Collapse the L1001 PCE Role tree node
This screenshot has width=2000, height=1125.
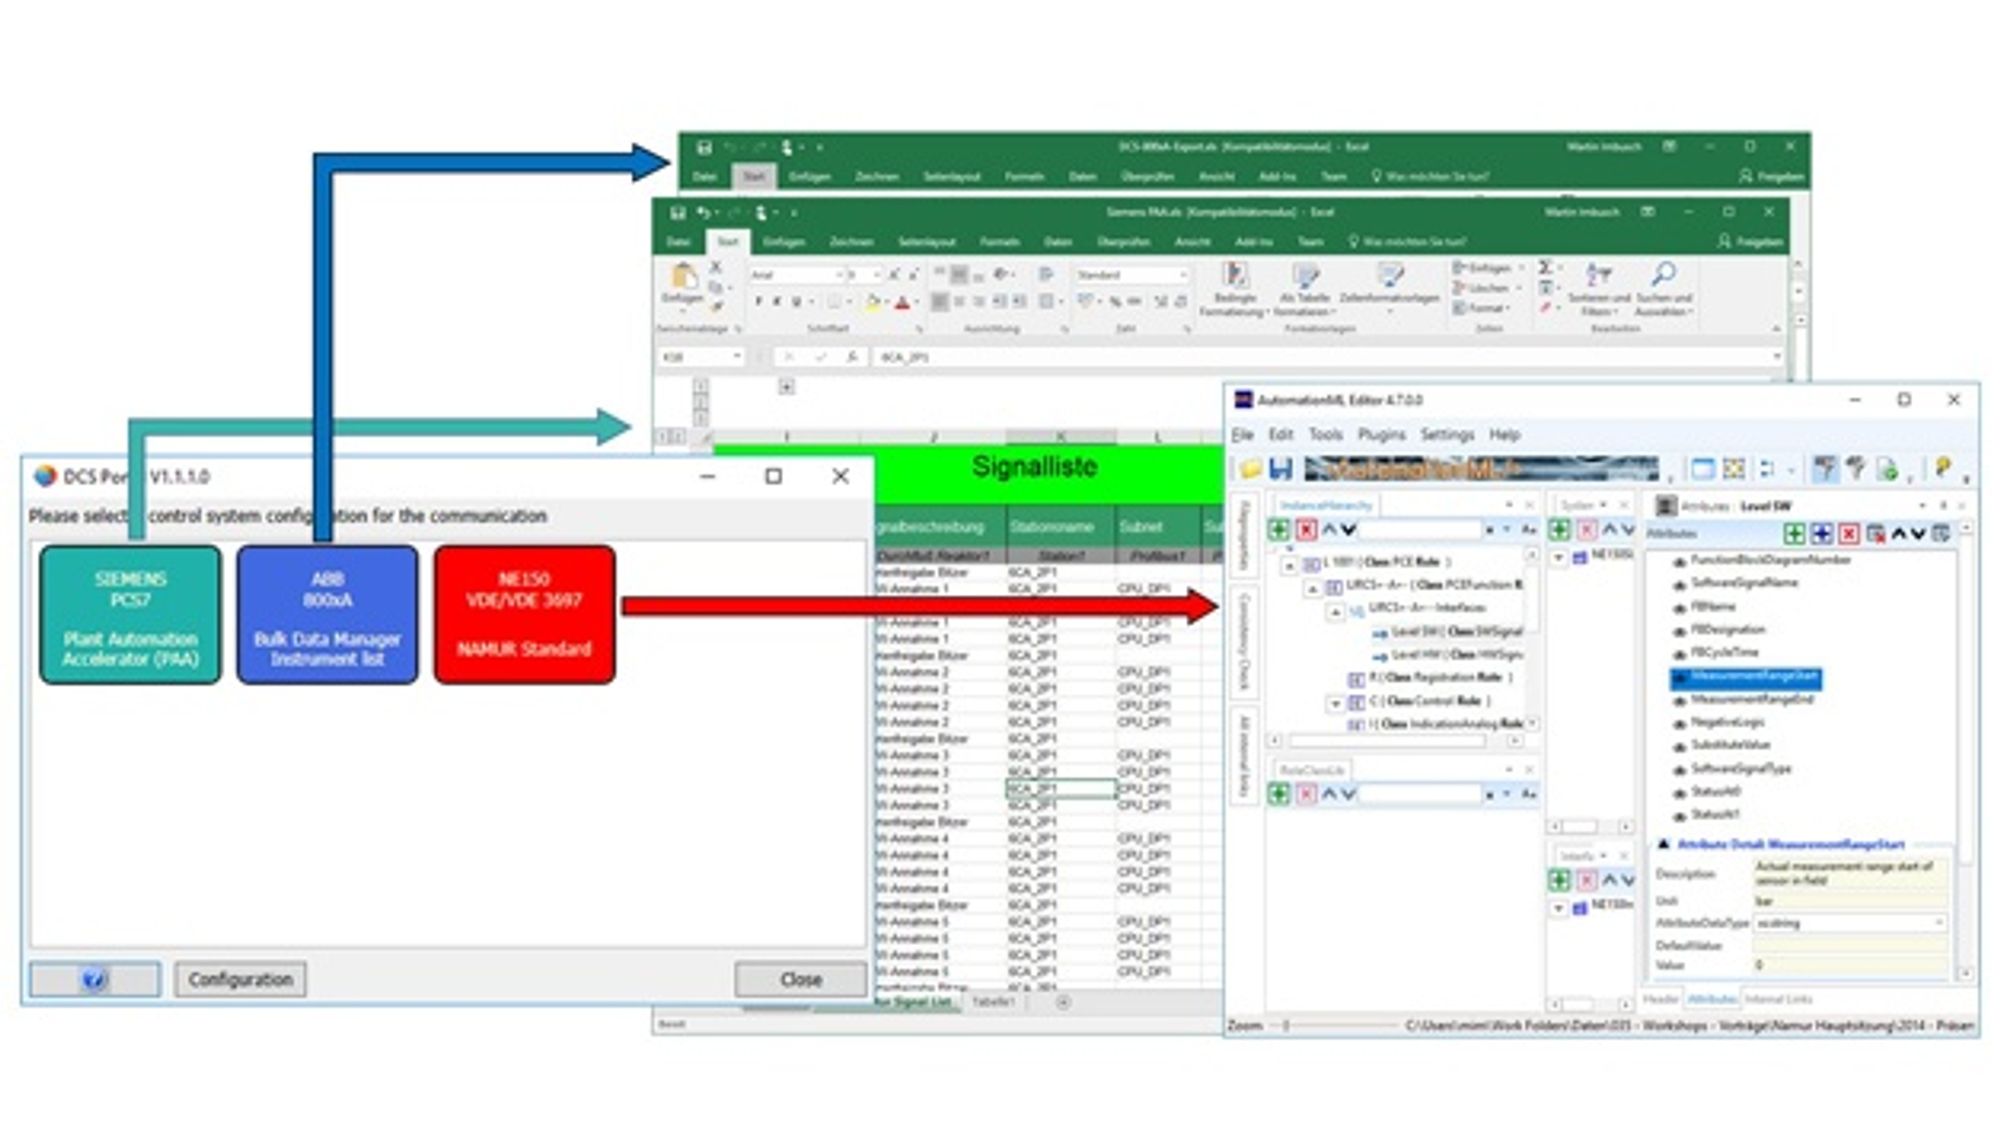click(1290, 565)
